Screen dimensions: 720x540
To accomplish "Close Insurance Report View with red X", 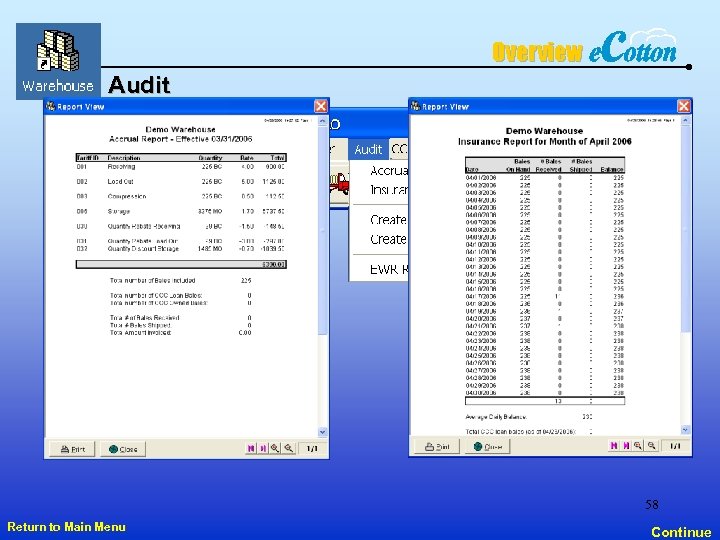I will coord(684,106).
